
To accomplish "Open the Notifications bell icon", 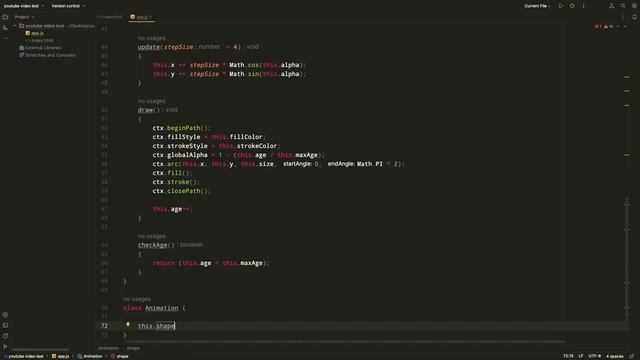I will pyautogui.click(x=634, y=17).
